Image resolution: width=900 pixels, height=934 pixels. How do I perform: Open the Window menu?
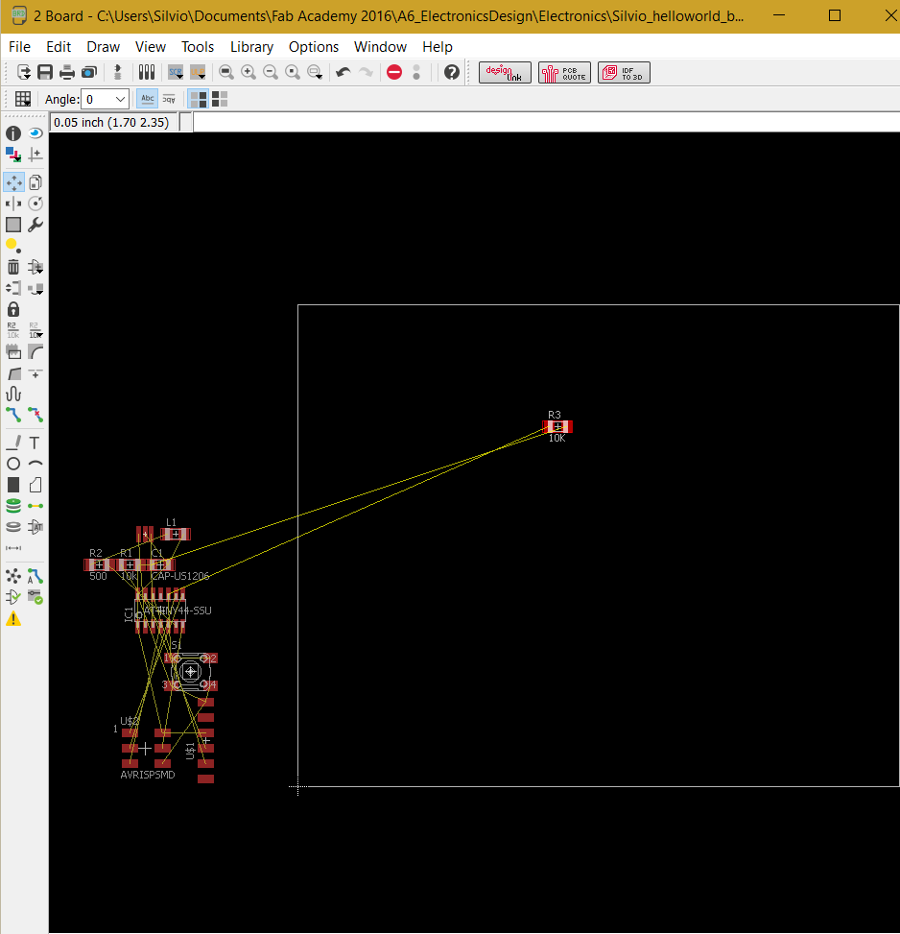click(380, 46)
